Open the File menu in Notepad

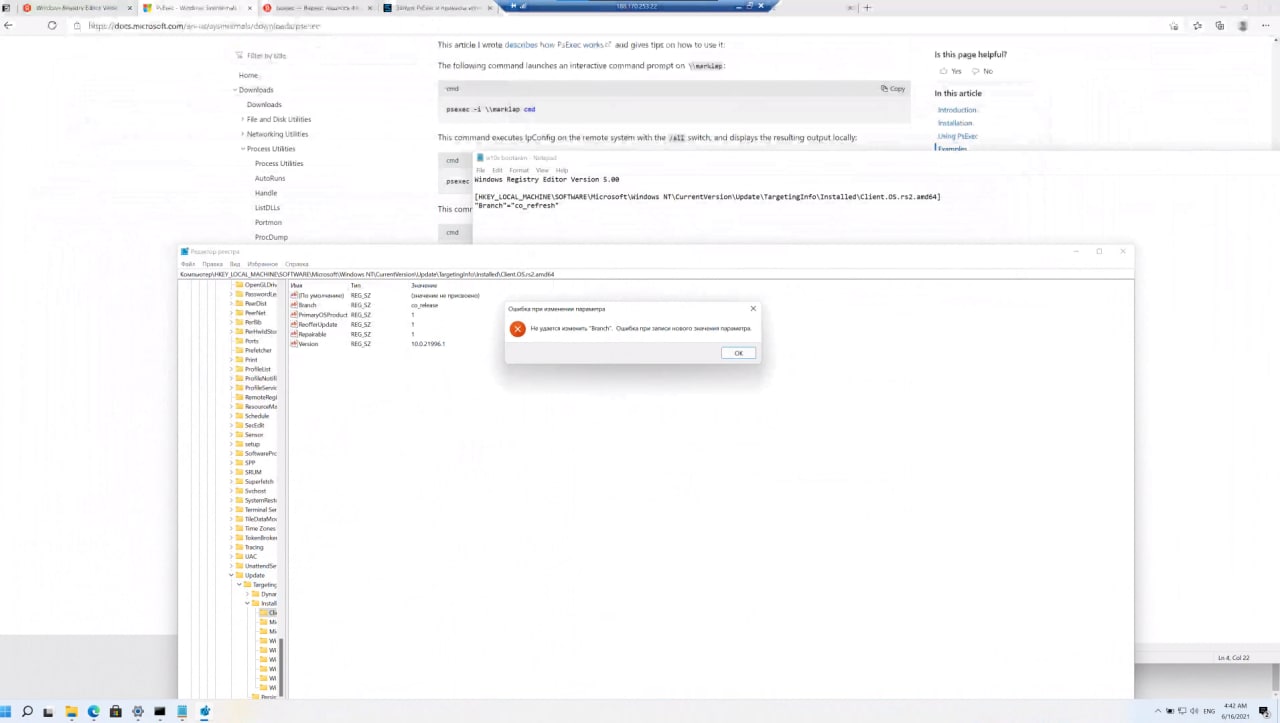coord(480,170)
